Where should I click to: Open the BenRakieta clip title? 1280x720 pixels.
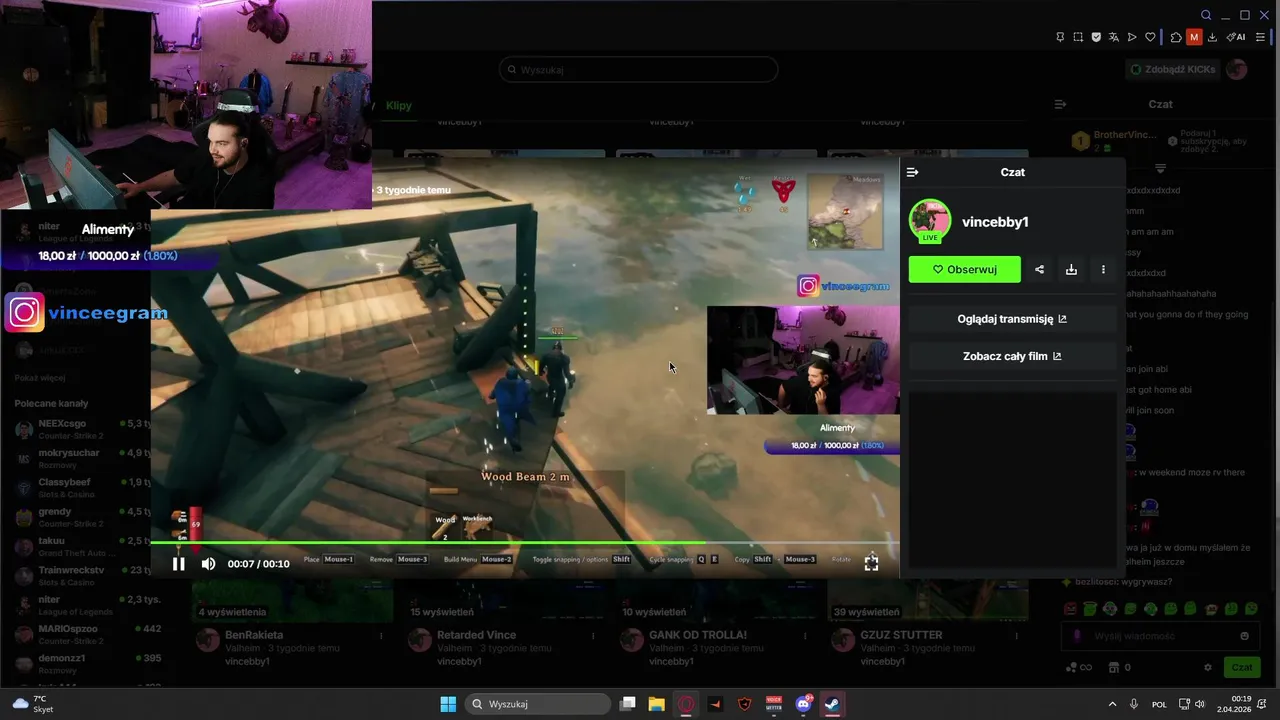[254, 635]
